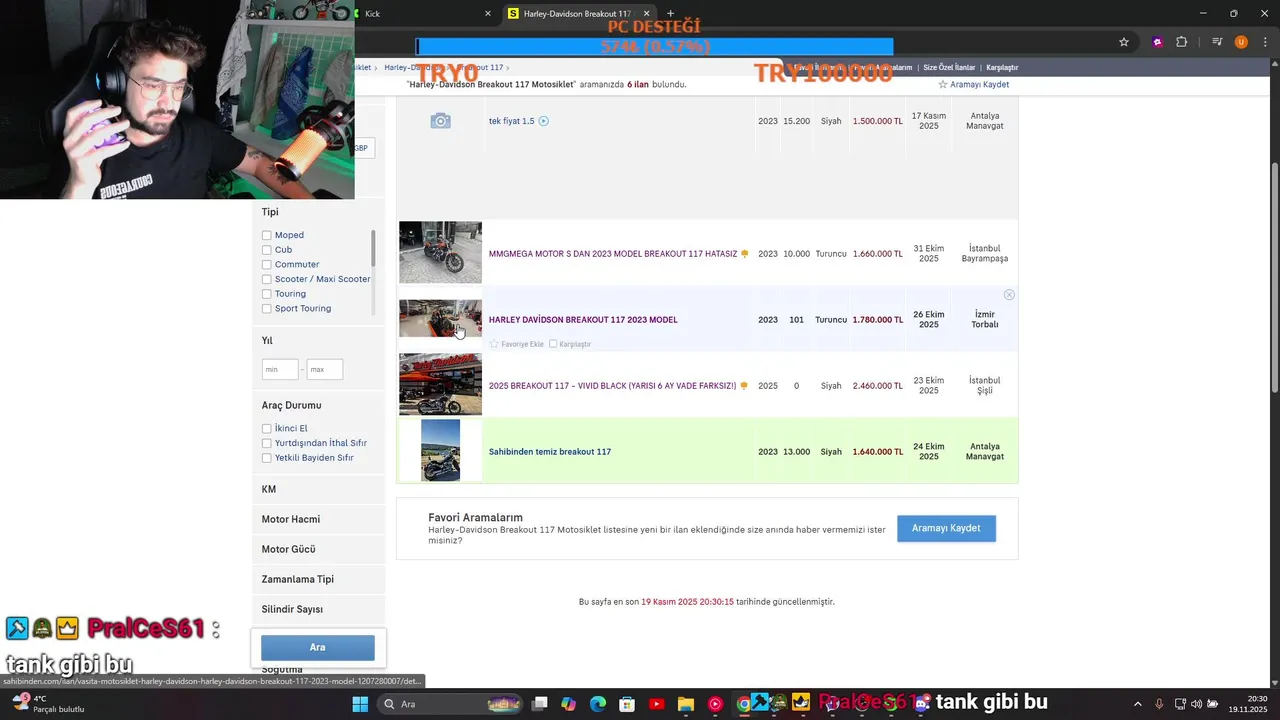
Task: Tick the Commuter checkbox
Action: click(x=266, y=265)
